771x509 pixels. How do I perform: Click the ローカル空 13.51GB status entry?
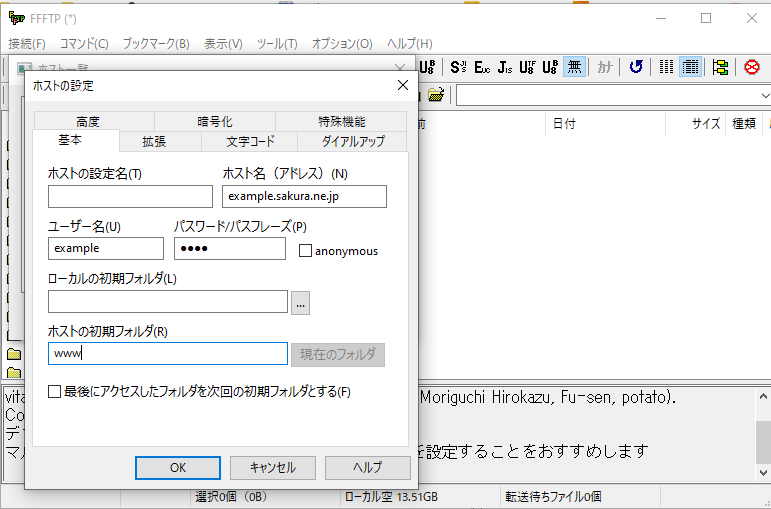tap(391, 497)
